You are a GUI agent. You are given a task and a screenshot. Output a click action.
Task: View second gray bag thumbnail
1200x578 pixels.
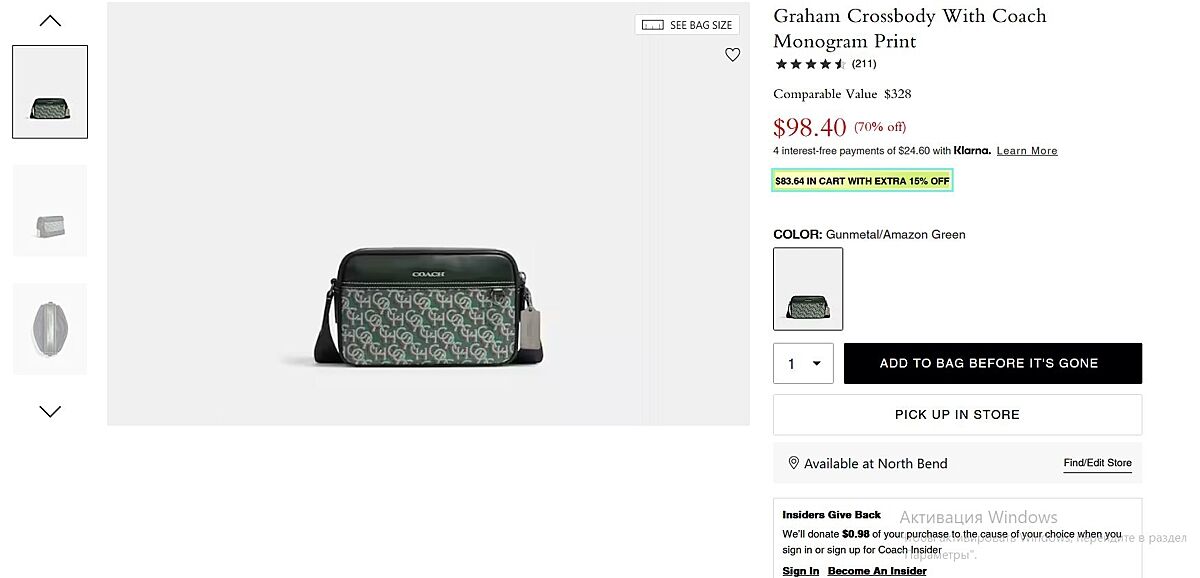[50, 211]
